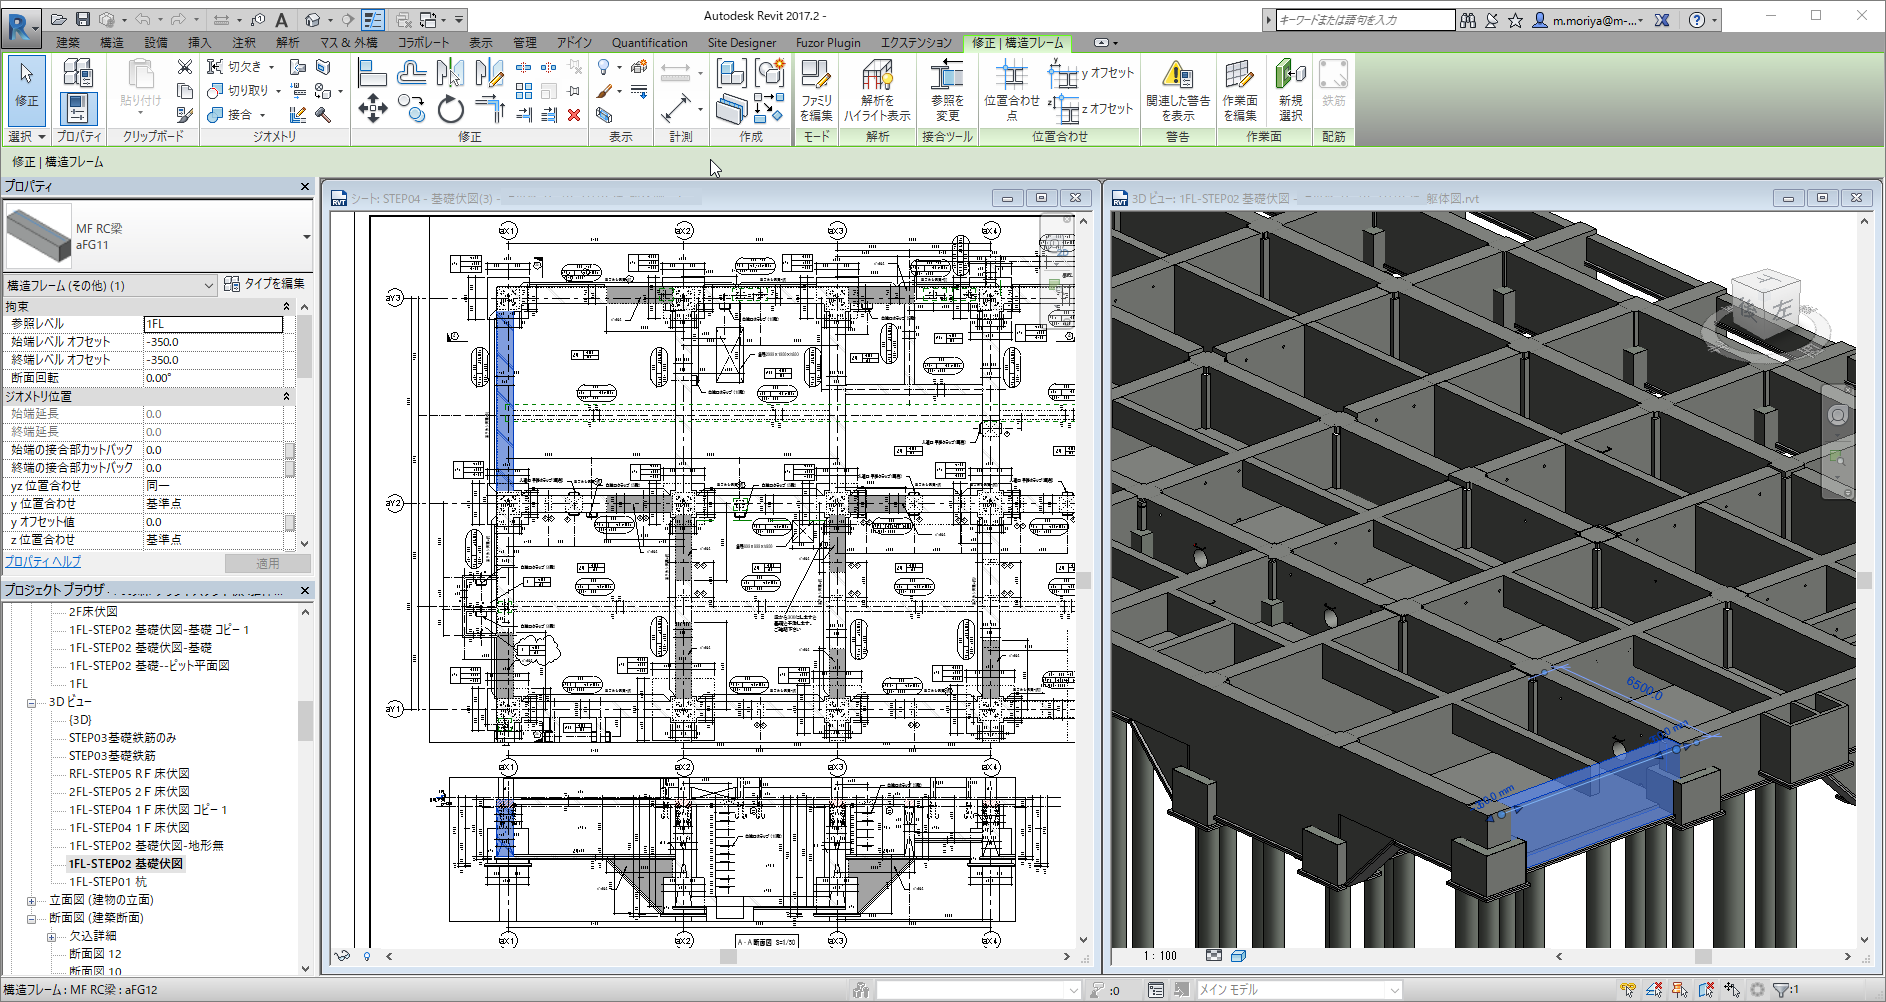The width and height of the screenshot is (1886, 1002).
Task: Toggle Select Links in status bar
Action: [1629, 990]
